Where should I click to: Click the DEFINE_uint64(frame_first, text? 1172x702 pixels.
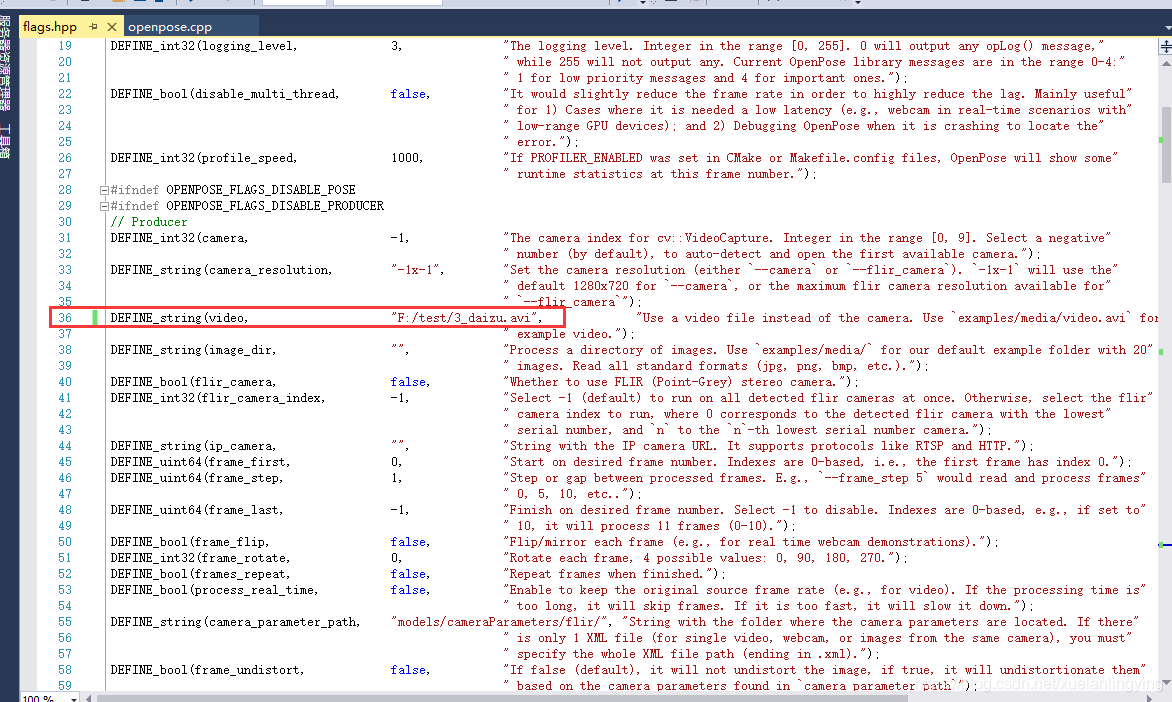pyautogui.click(x=200, y=462)
